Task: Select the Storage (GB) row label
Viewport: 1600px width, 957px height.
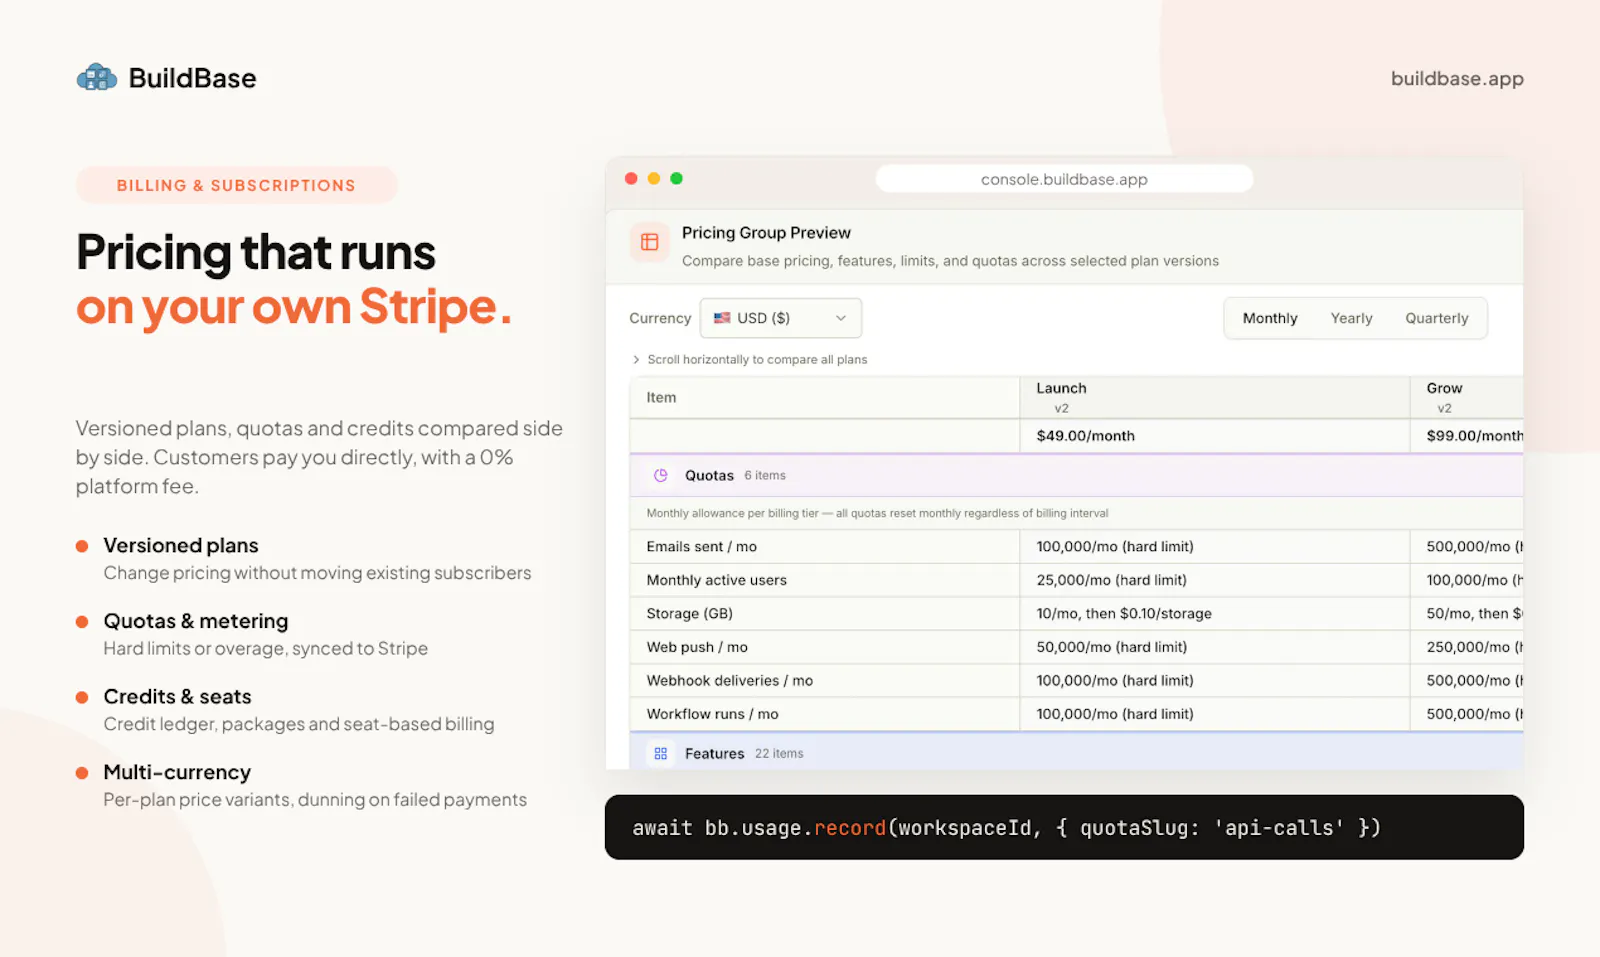Action: 690,614
